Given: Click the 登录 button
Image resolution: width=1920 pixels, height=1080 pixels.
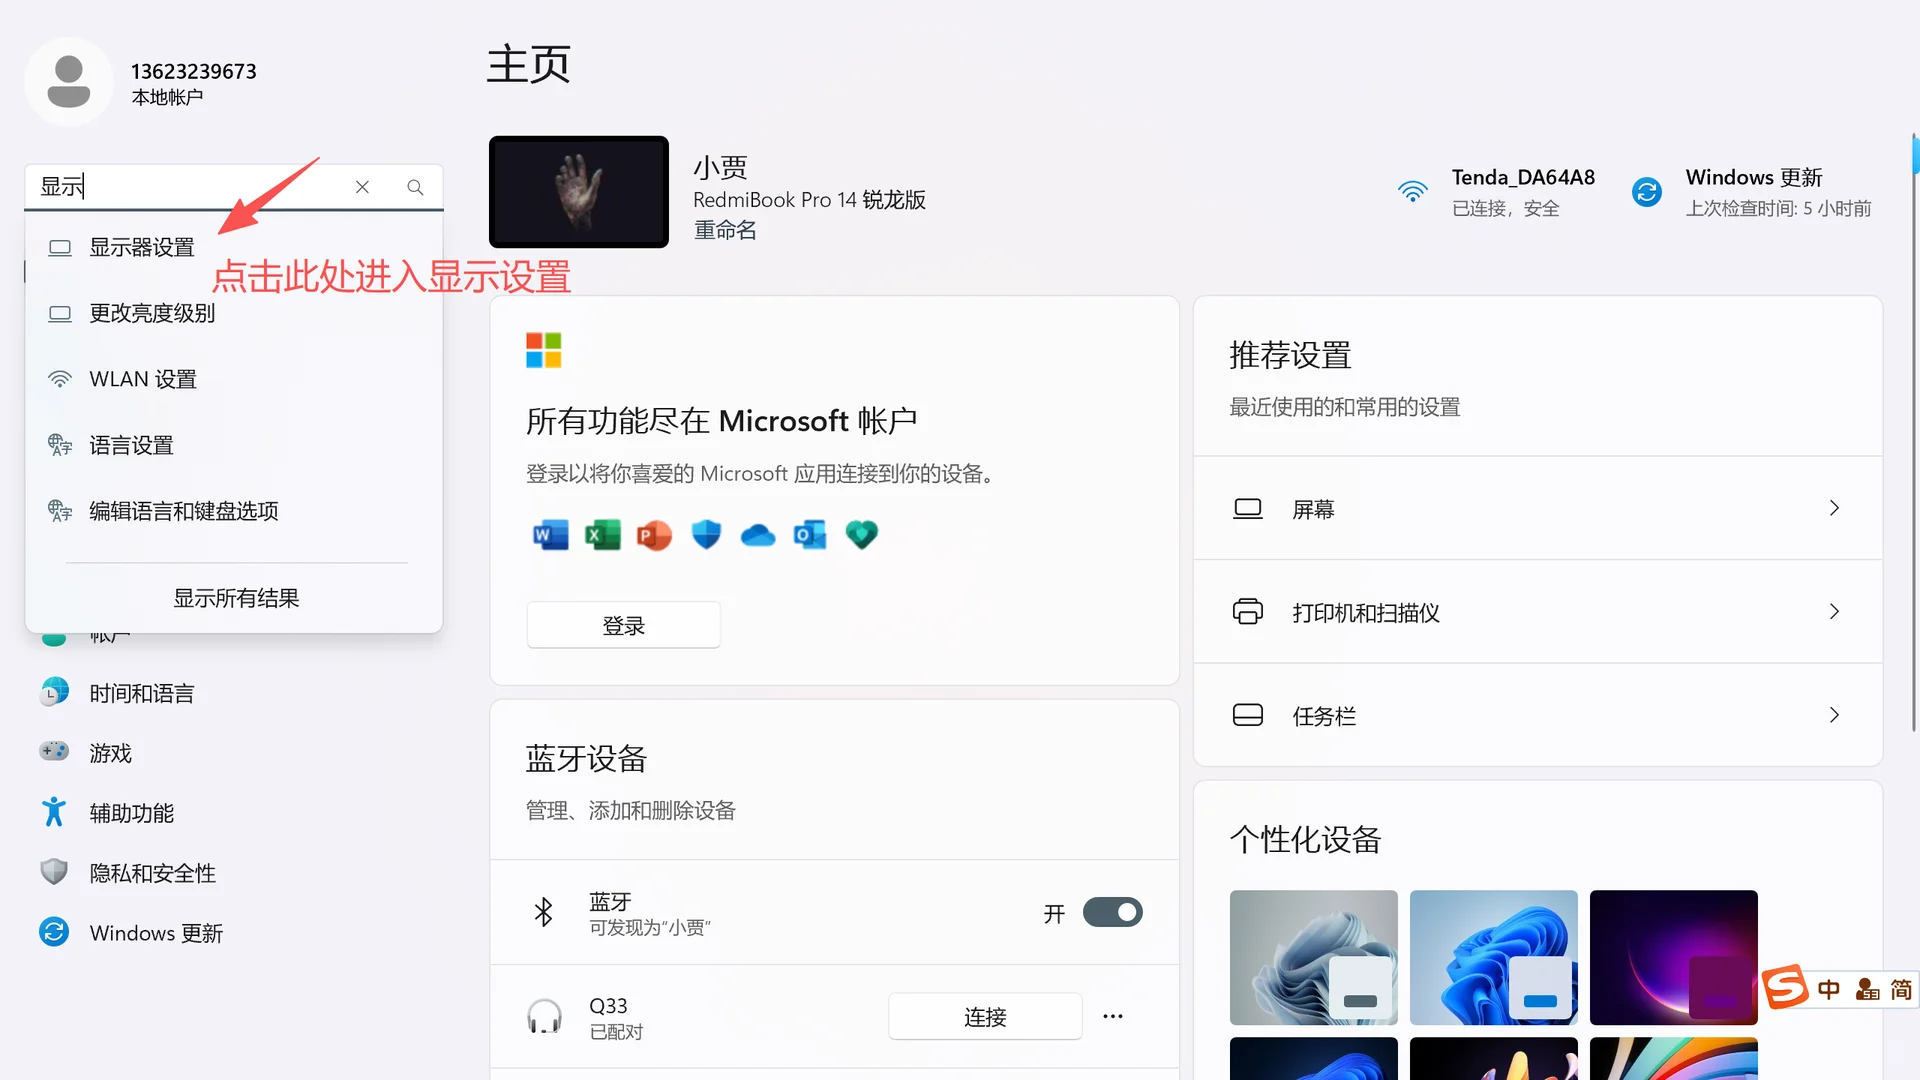Looking at the screenshot, I should [x=623, y=624].
